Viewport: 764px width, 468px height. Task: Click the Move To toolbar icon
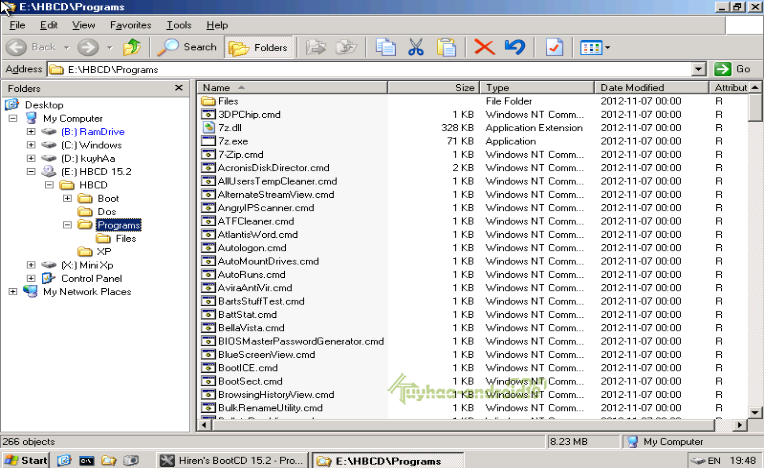pyautogui.click(x=316, y=47)
